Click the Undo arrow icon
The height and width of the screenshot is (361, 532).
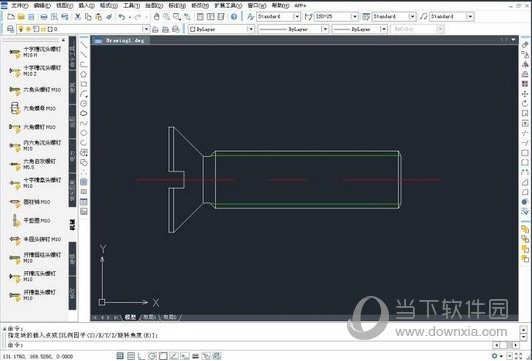(121, 17)
